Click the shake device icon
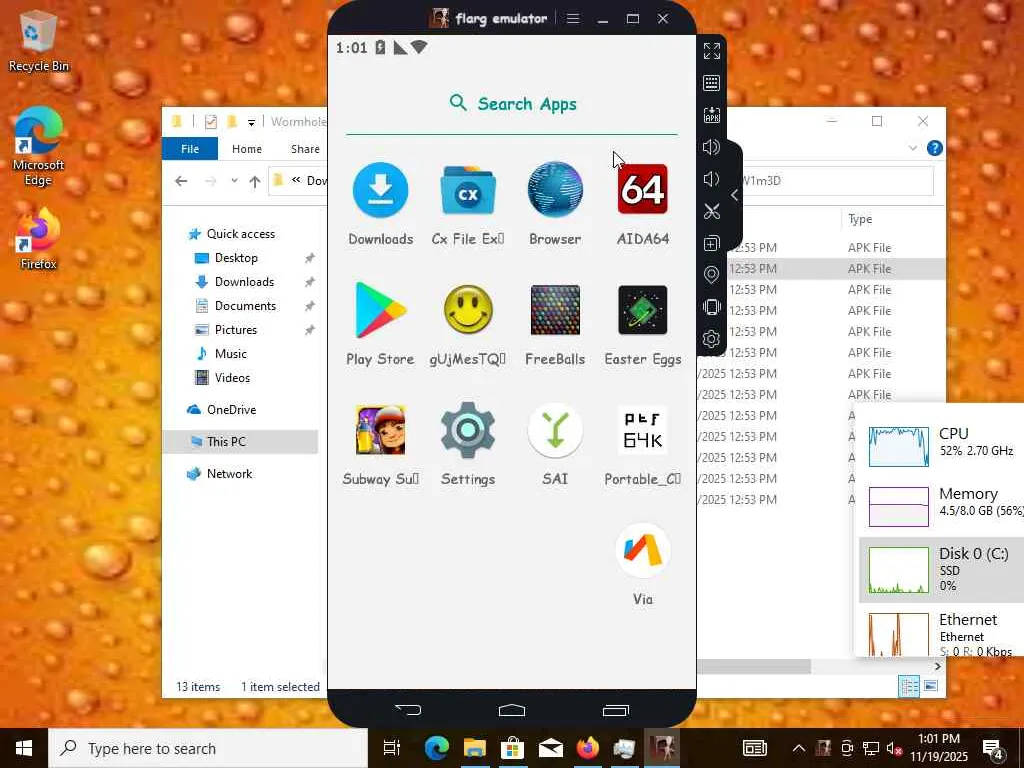This screenshot has height=768, width=1024. pyautogui.click(x=712, y=307)
